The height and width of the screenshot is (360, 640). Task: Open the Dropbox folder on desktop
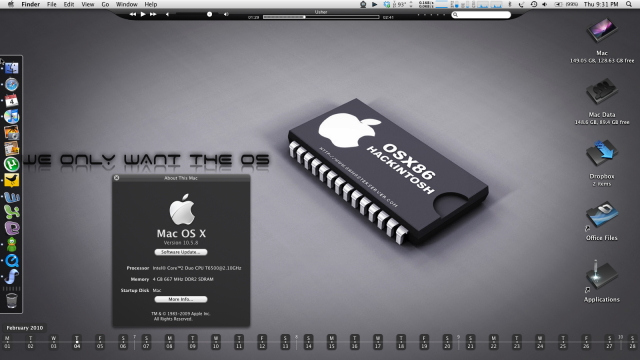click(602, 154)
